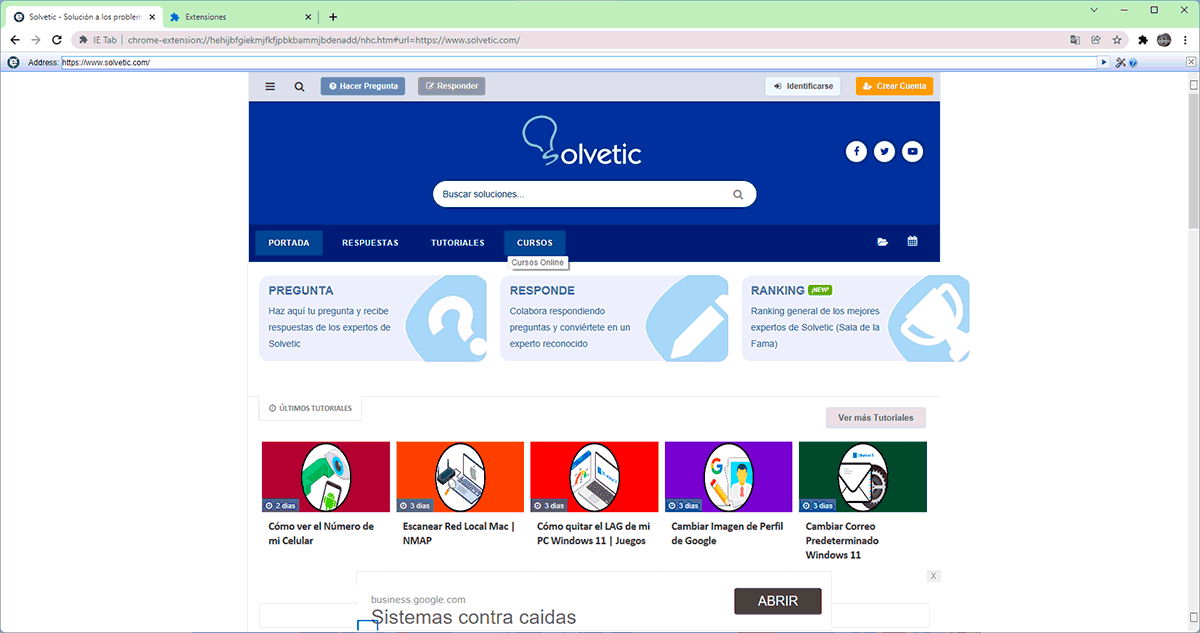Click the share page icon in address bar
The width and height of the screenshot is (1200, 633).
[x=1095, y=40]
